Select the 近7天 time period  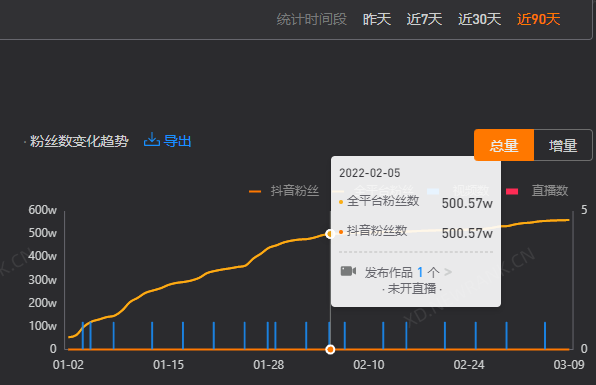424,19
